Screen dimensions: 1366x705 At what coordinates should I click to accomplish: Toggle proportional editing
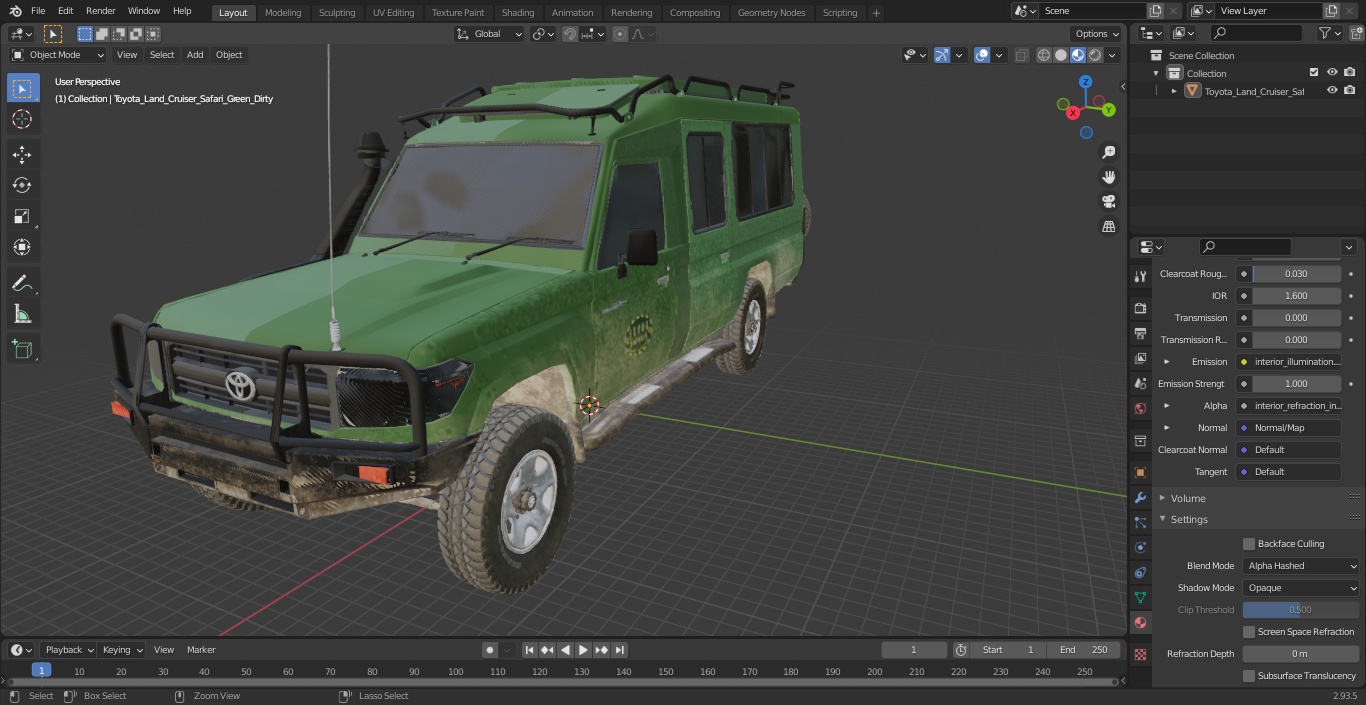point(620,34)
